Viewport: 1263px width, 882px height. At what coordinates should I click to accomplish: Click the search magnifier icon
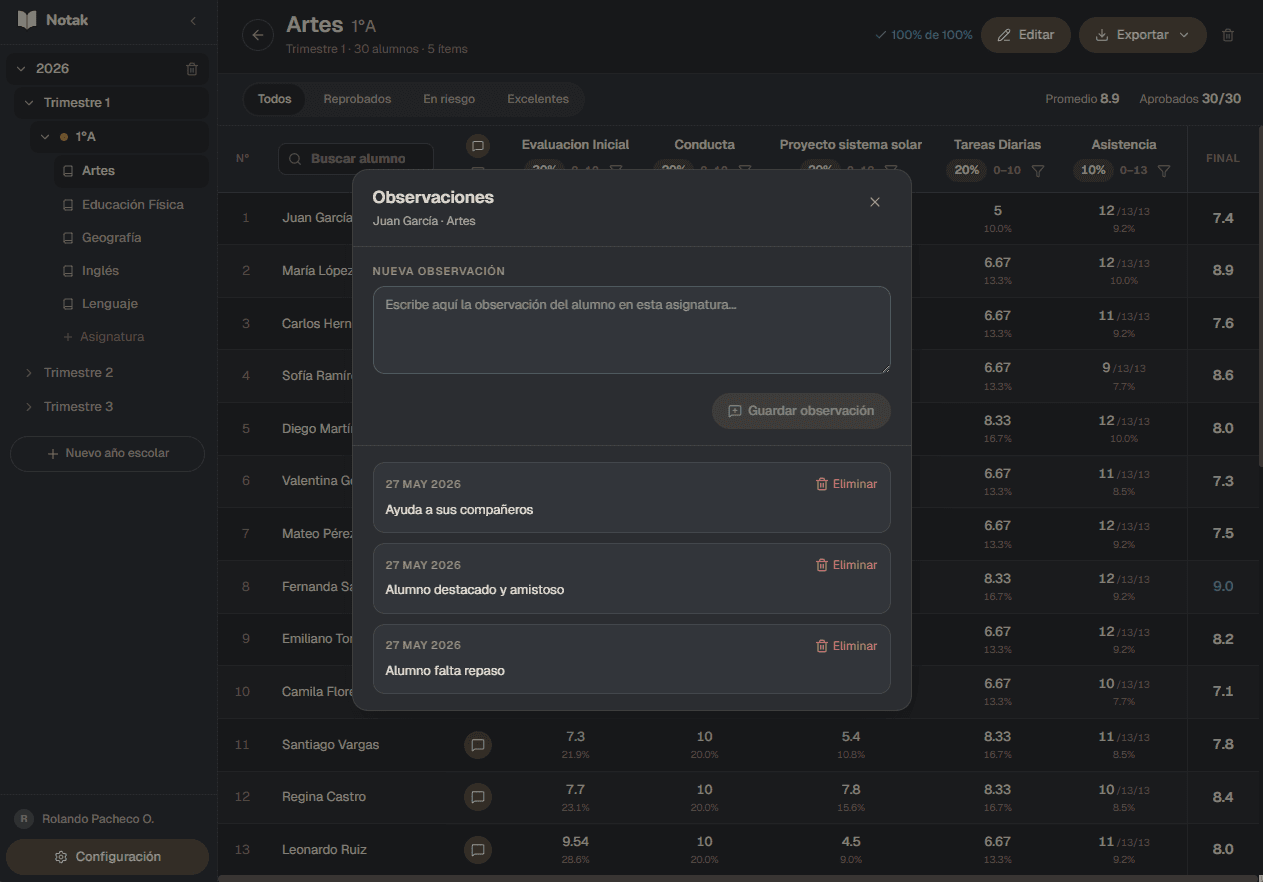[296, 159]
